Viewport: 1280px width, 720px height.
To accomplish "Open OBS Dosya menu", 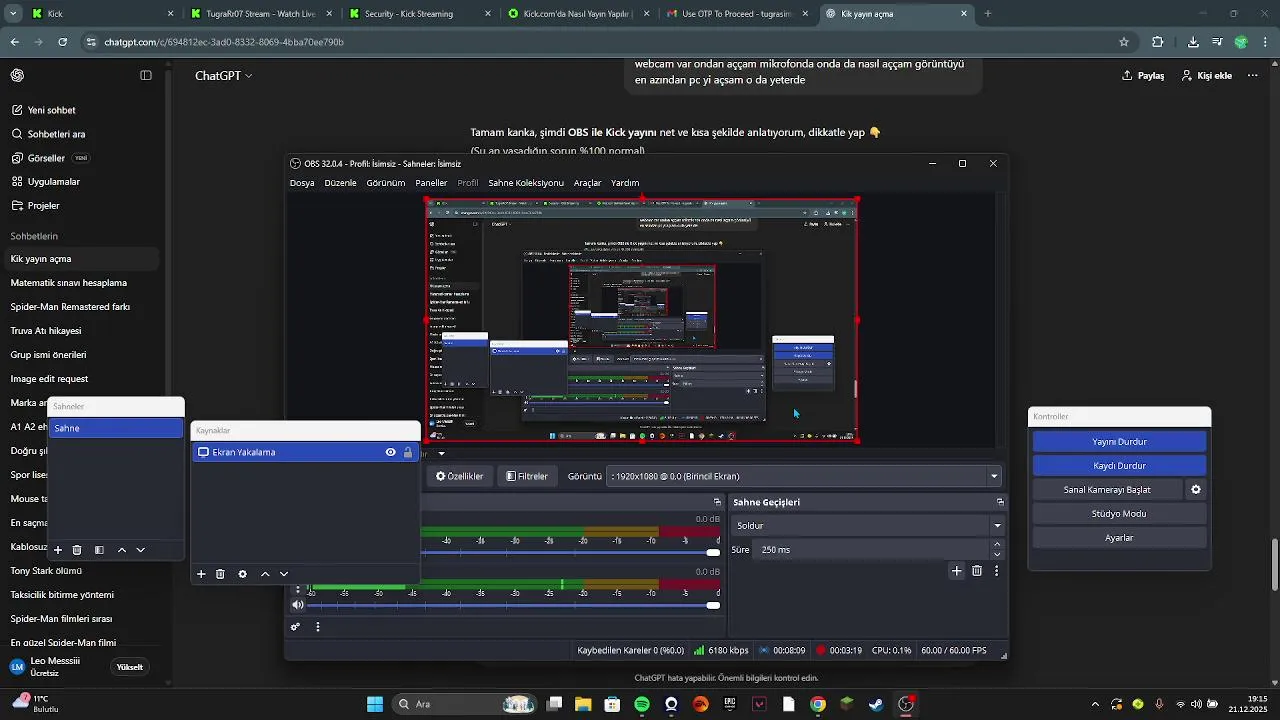I will (302, 183).
